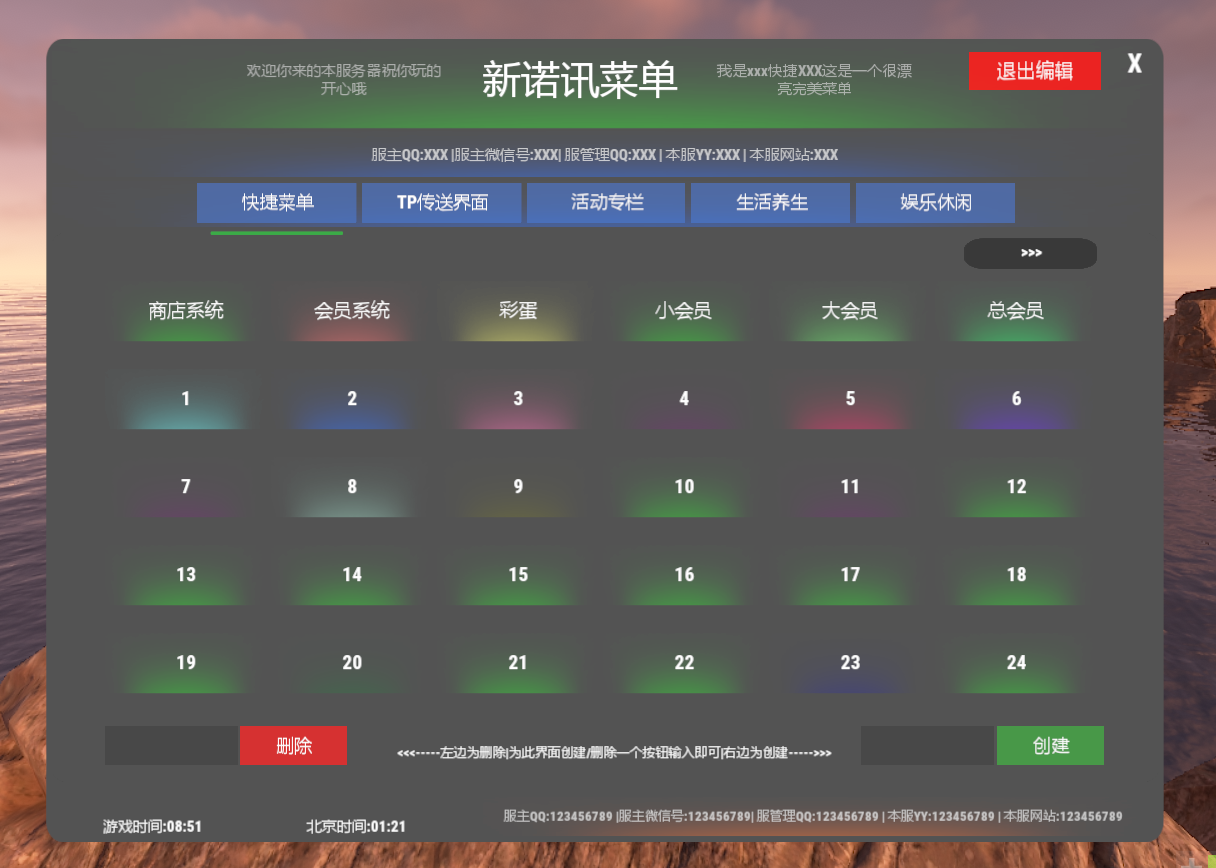
Task: Open the TP传送界面 tab
Action: 442,203
